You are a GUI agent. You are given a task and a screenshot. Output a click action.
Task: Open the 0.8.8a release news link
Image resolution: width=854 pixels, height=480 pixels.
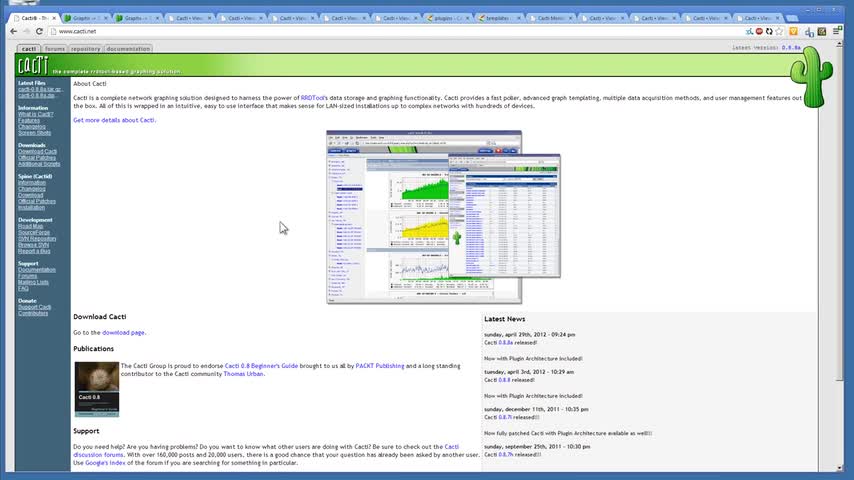505,343
